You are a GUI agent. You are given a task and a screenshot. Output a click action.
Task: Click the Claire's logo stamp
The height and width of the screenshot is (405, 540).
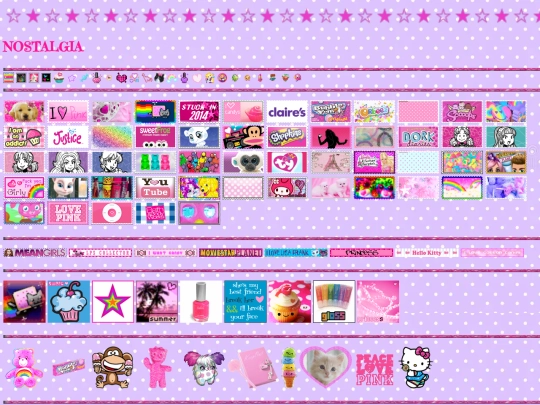287,112
